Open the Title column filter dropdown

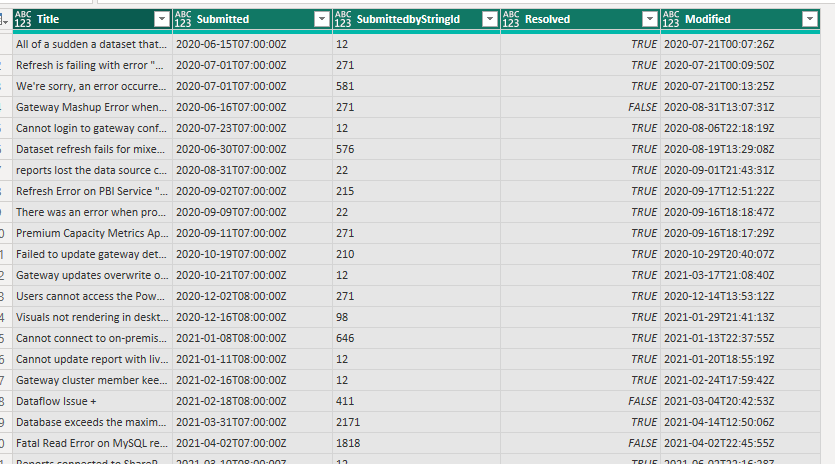click(x=162, y=20)
